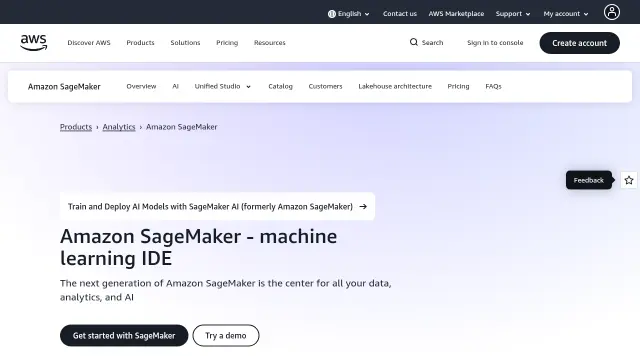This screenshot has width=640, height=360.
Task: Click the star feedback icon
Action: [629, 180]
